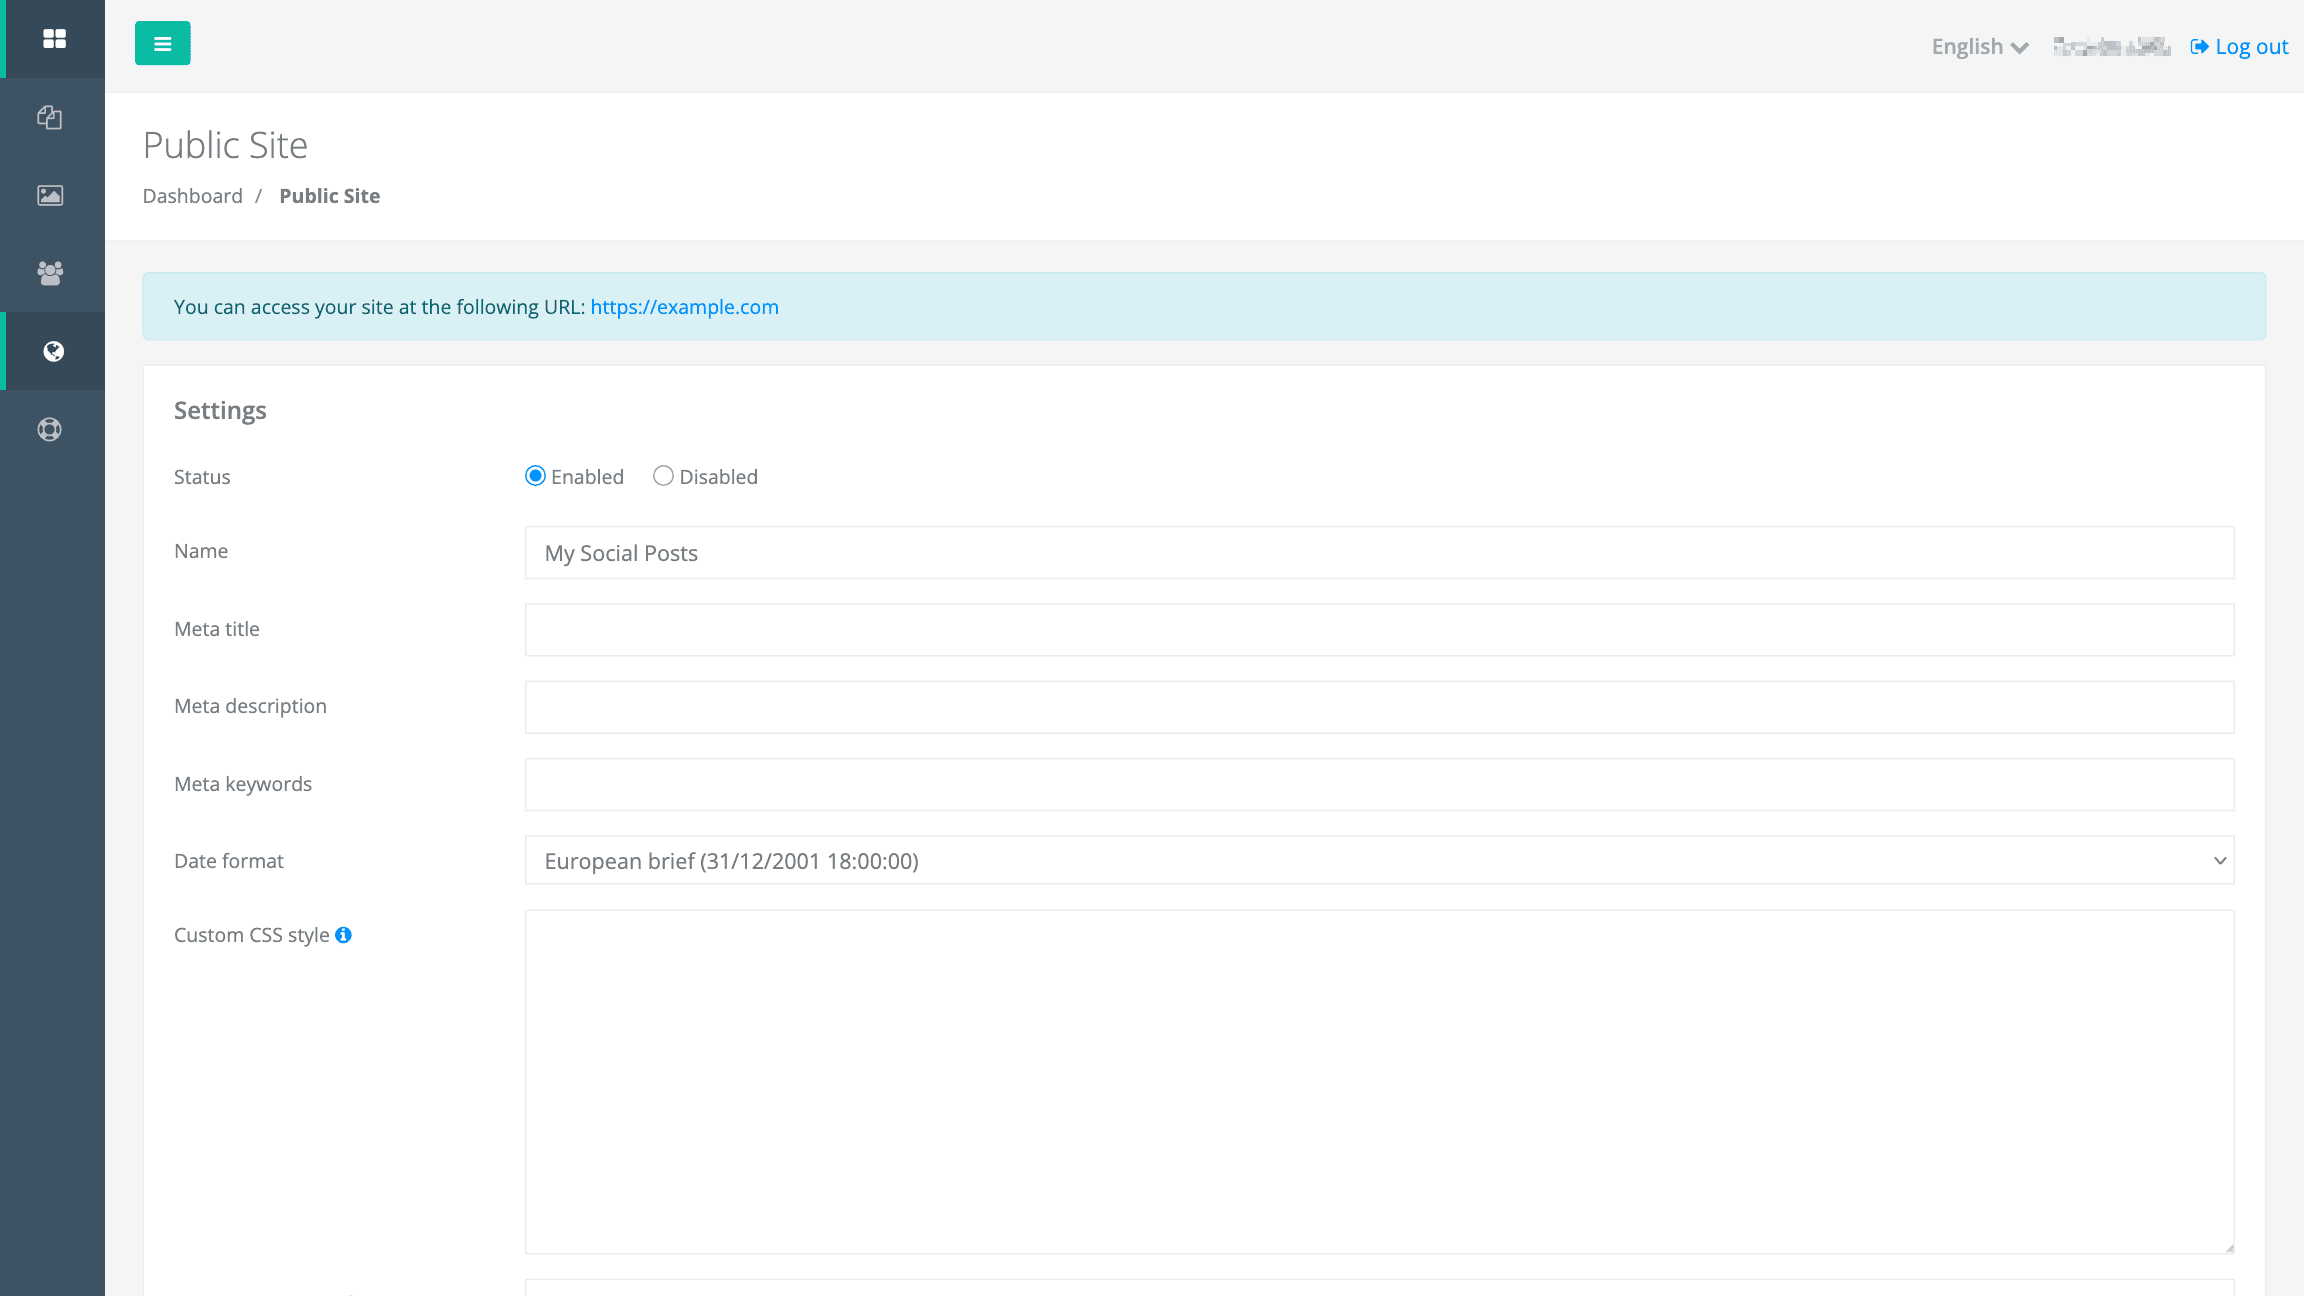Open the dashboard grid icon in sidebar

tap(54, 39)
